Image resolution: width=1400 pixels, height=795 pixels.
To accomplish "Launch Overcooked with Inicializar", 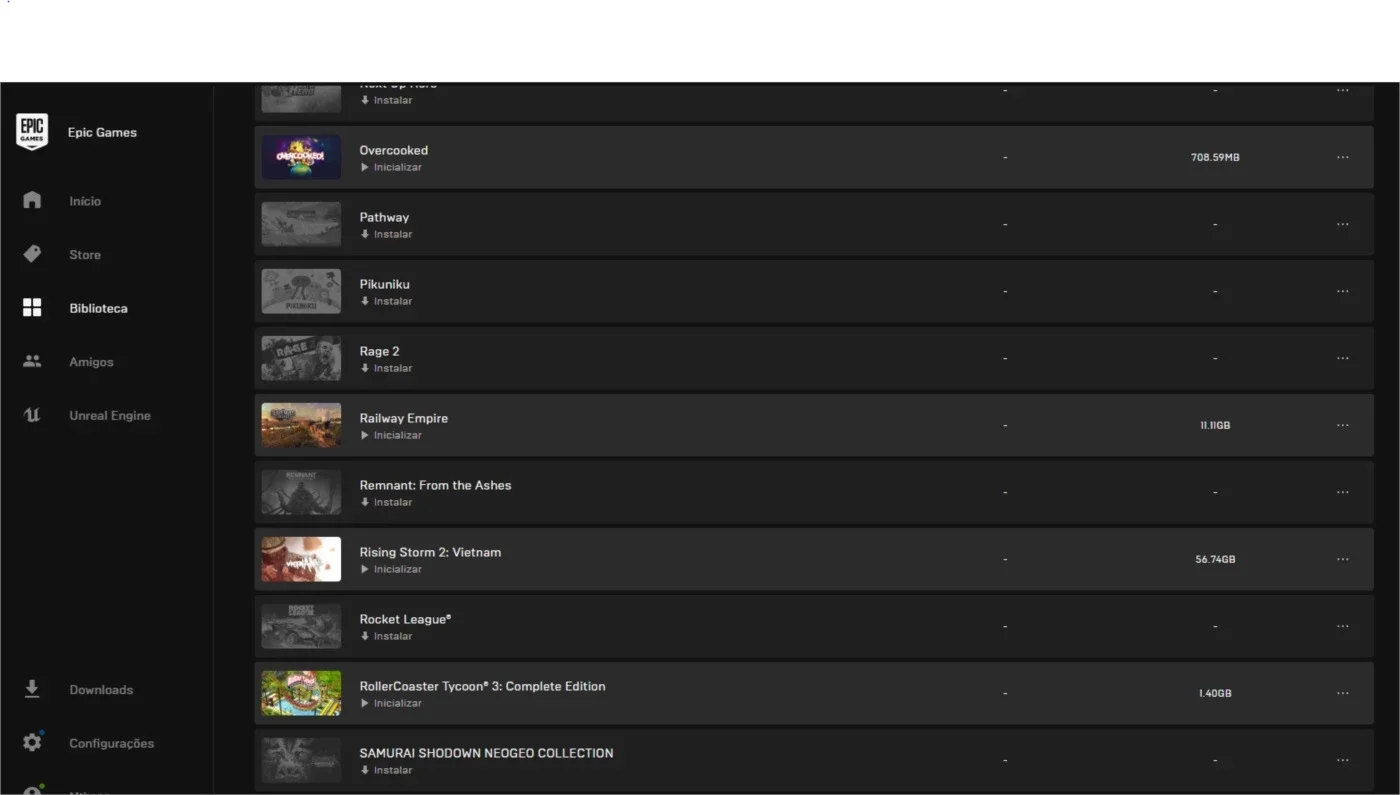I will pos(391,167).
